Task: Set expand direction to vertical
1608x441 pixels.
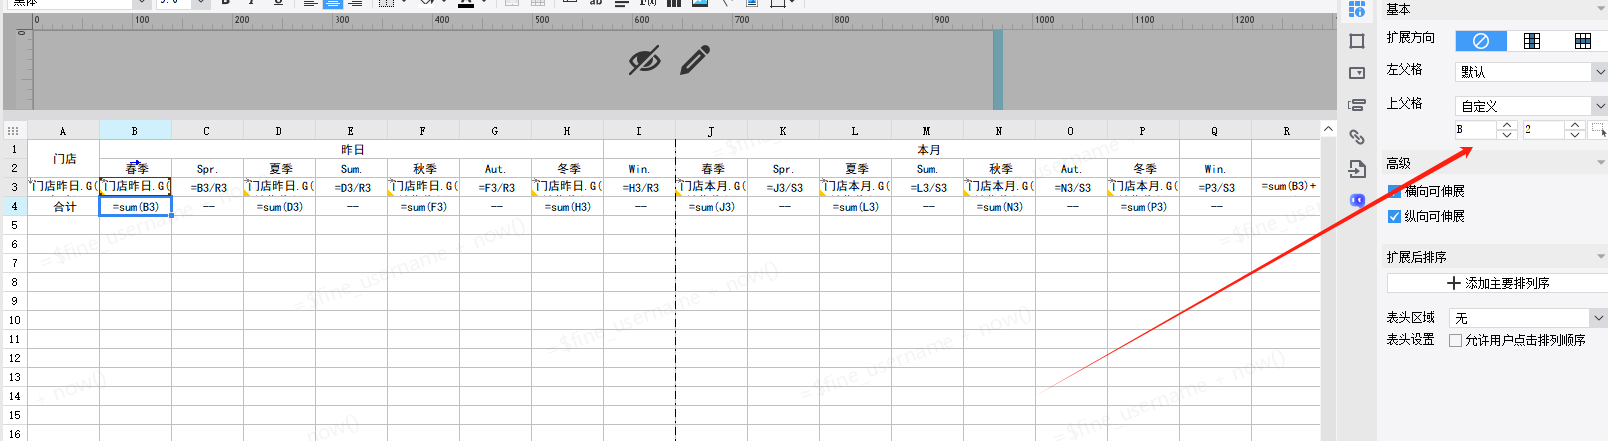Action: point(1532,41)
